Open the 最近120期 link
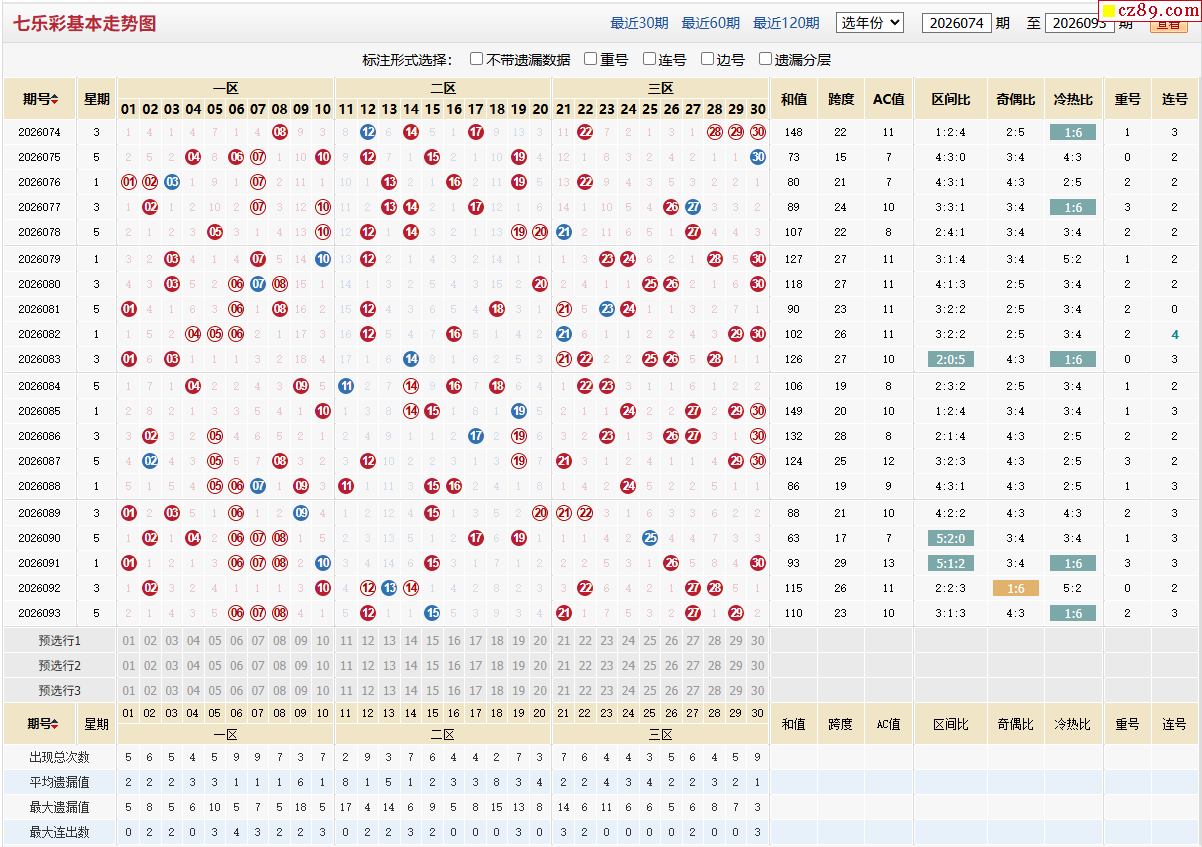 coord(786,23)
